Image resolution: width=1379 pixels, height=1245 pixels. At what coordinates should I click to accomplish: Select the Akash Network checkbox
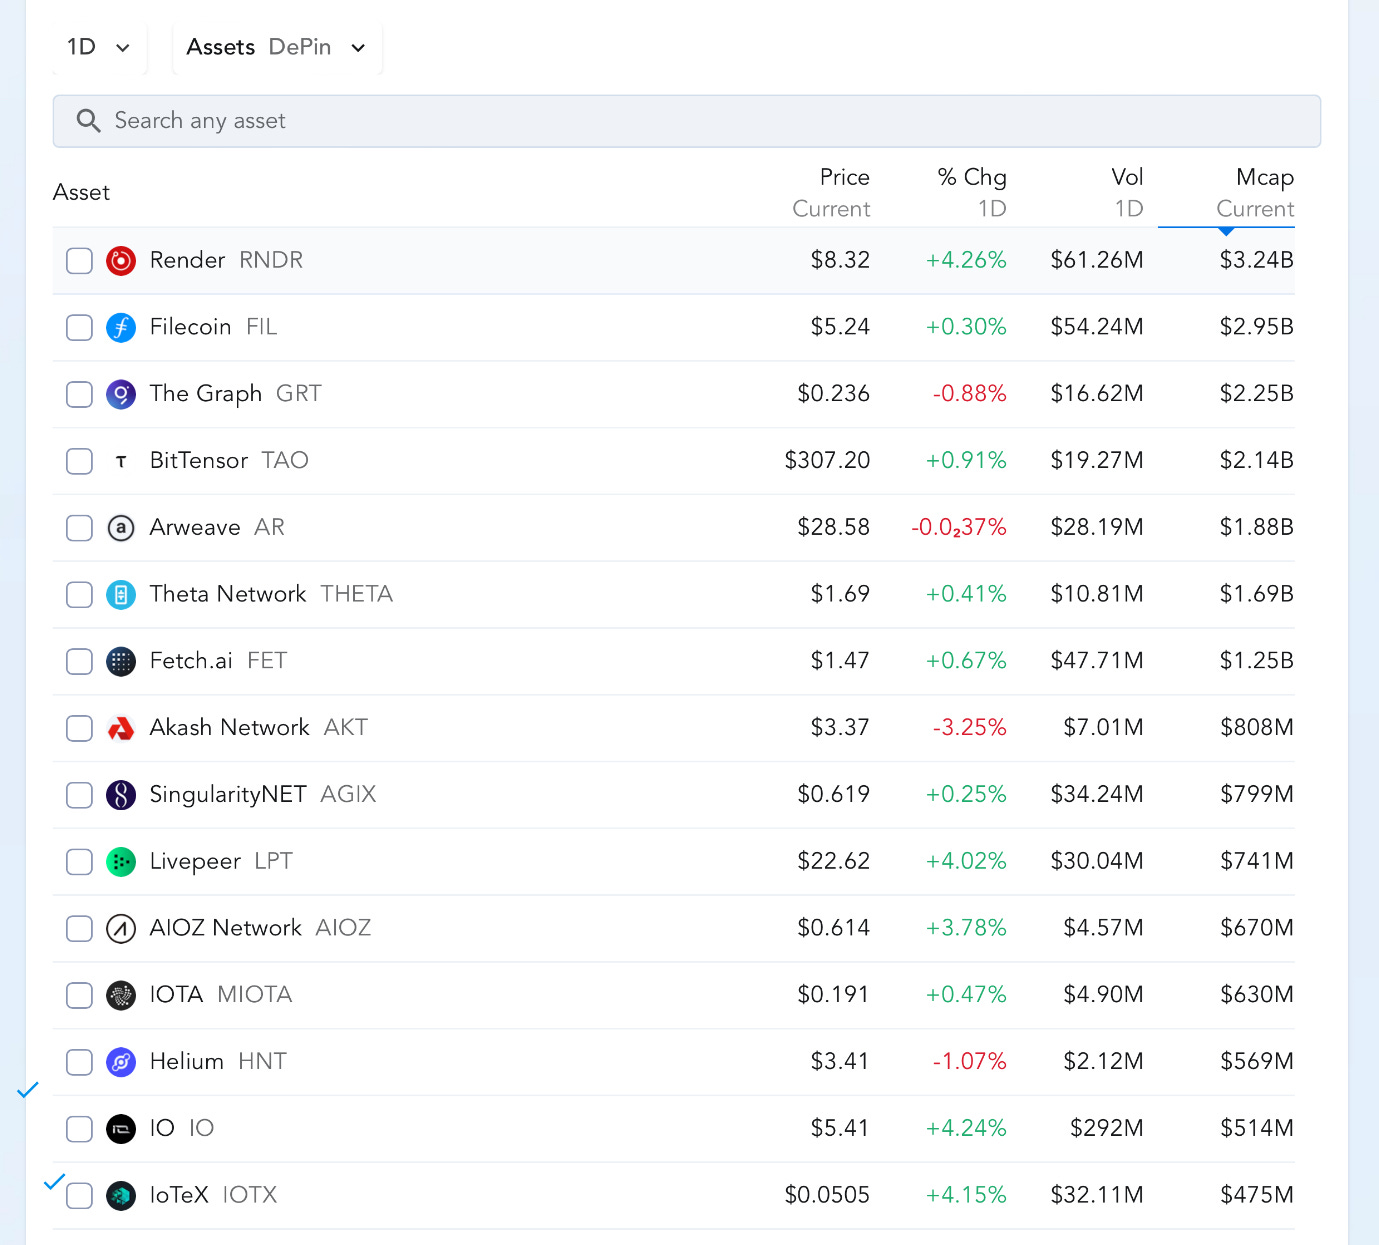point(79,728)
